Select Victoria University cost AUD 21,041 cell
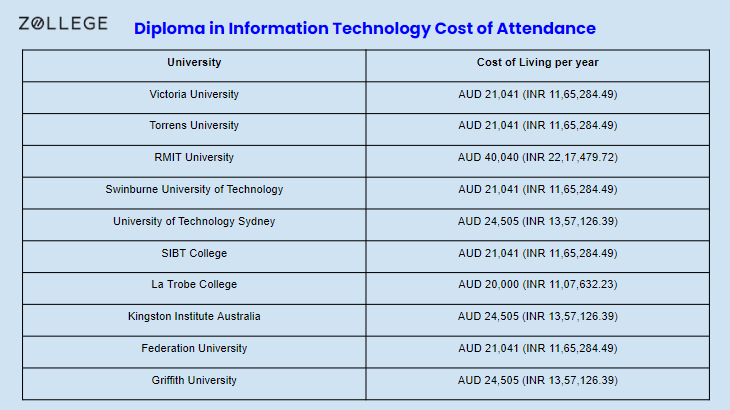Viewport: 730px width, 410px height. click(538, 98)
